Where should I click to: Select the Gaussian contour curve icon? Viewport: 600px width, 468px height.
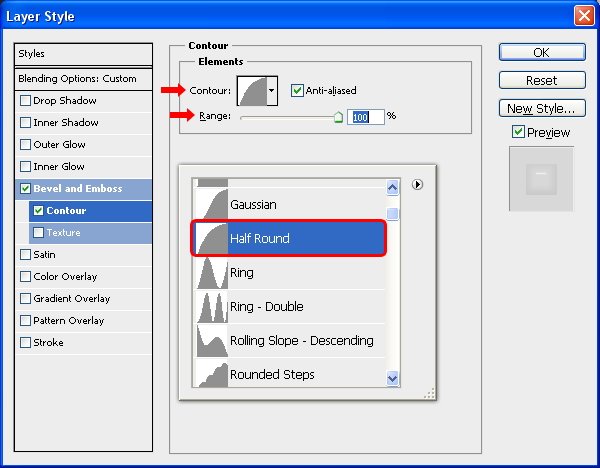click(x=211, y=204)
